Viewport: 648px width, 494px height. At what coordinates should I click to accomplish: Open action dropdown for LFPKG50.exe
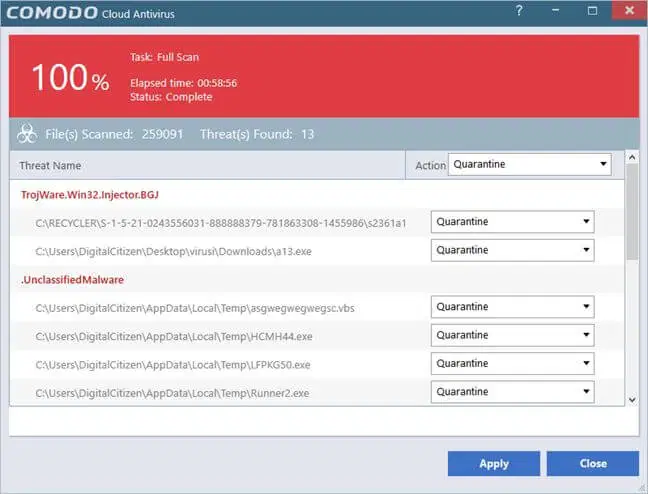click(x=512, y=363)
